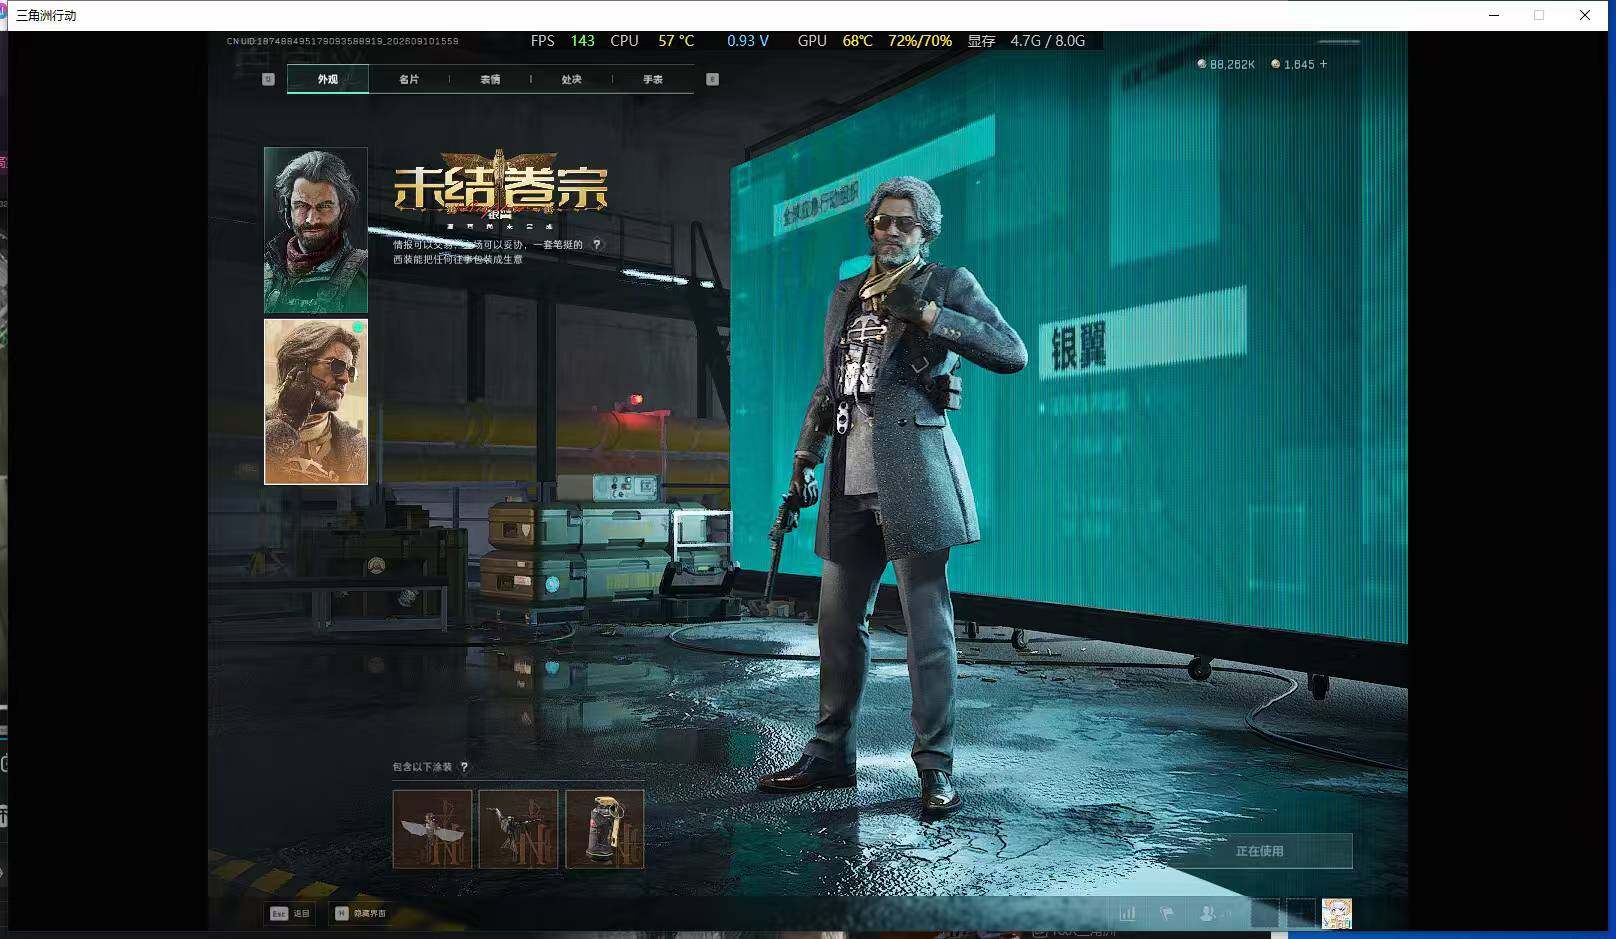The image size is (1616, 939).
Task: Select the winged emblem item thumbnail
Action: [432, 829]
